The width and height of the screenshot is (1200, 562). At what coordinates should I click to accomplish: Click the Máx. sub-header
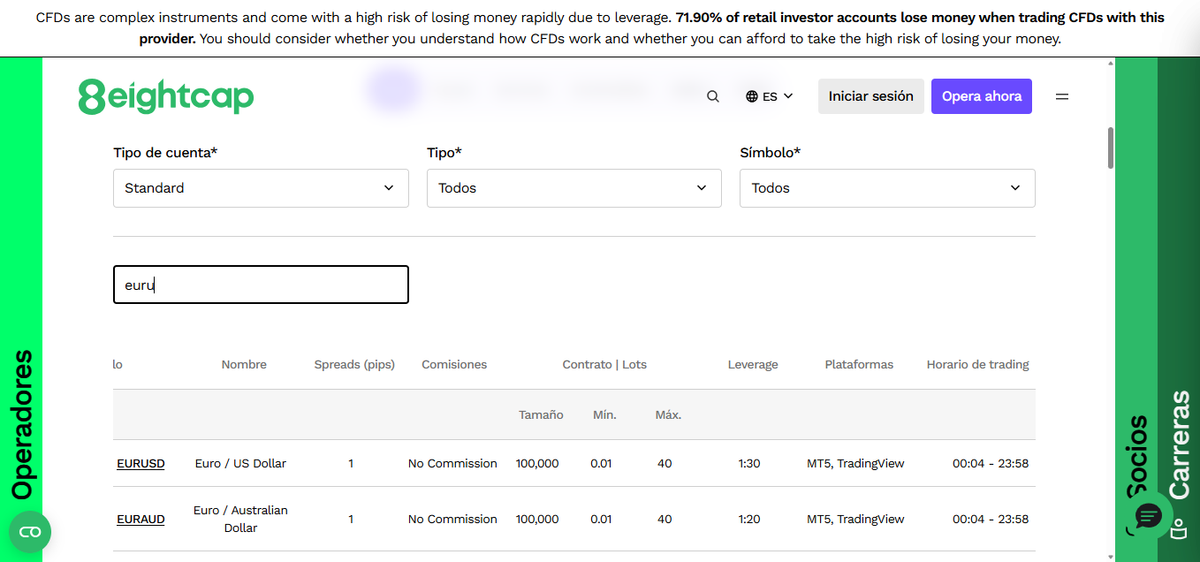(x=668, y=415)
